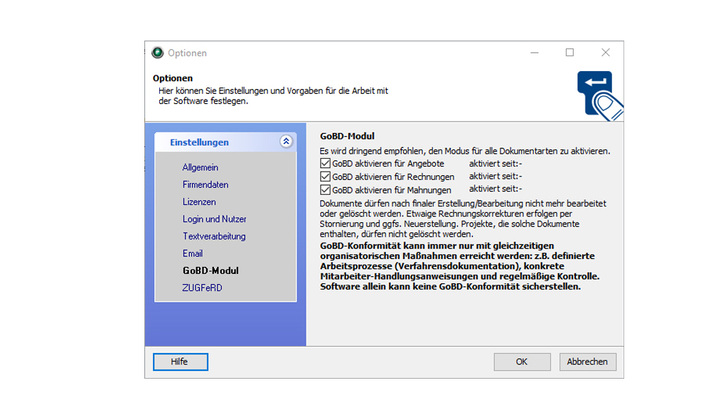Screen dimensions: 728x410
Task: Toggle GoBD aktivieren für Mahnungen checkbox
Action: coord(325,189)
